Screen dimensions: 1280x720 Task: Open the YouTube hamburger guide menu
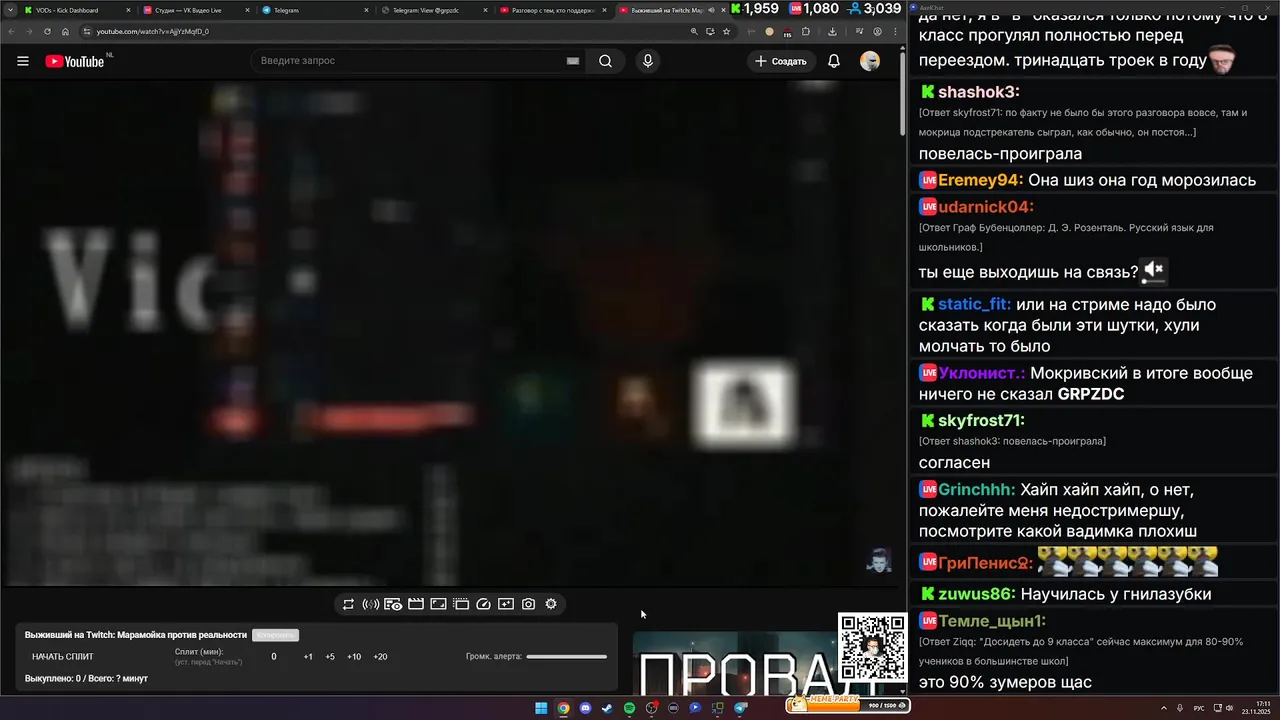tap(23, 61)
